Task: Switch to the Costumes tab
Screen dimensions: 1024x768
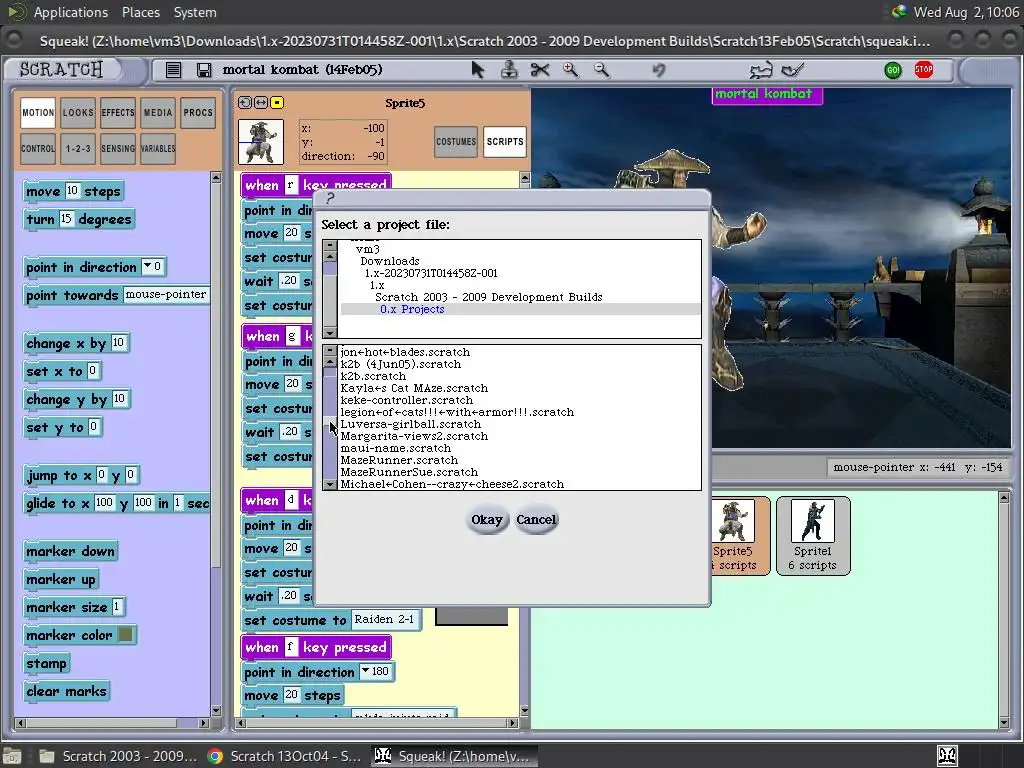Action: point(456,142)
